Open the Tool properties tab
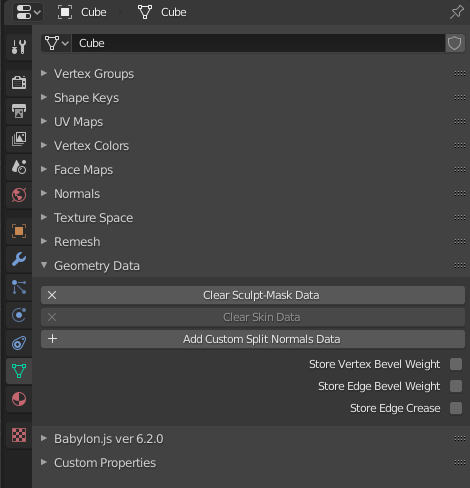This screenshot has width=470, height=488. [19, 47]
